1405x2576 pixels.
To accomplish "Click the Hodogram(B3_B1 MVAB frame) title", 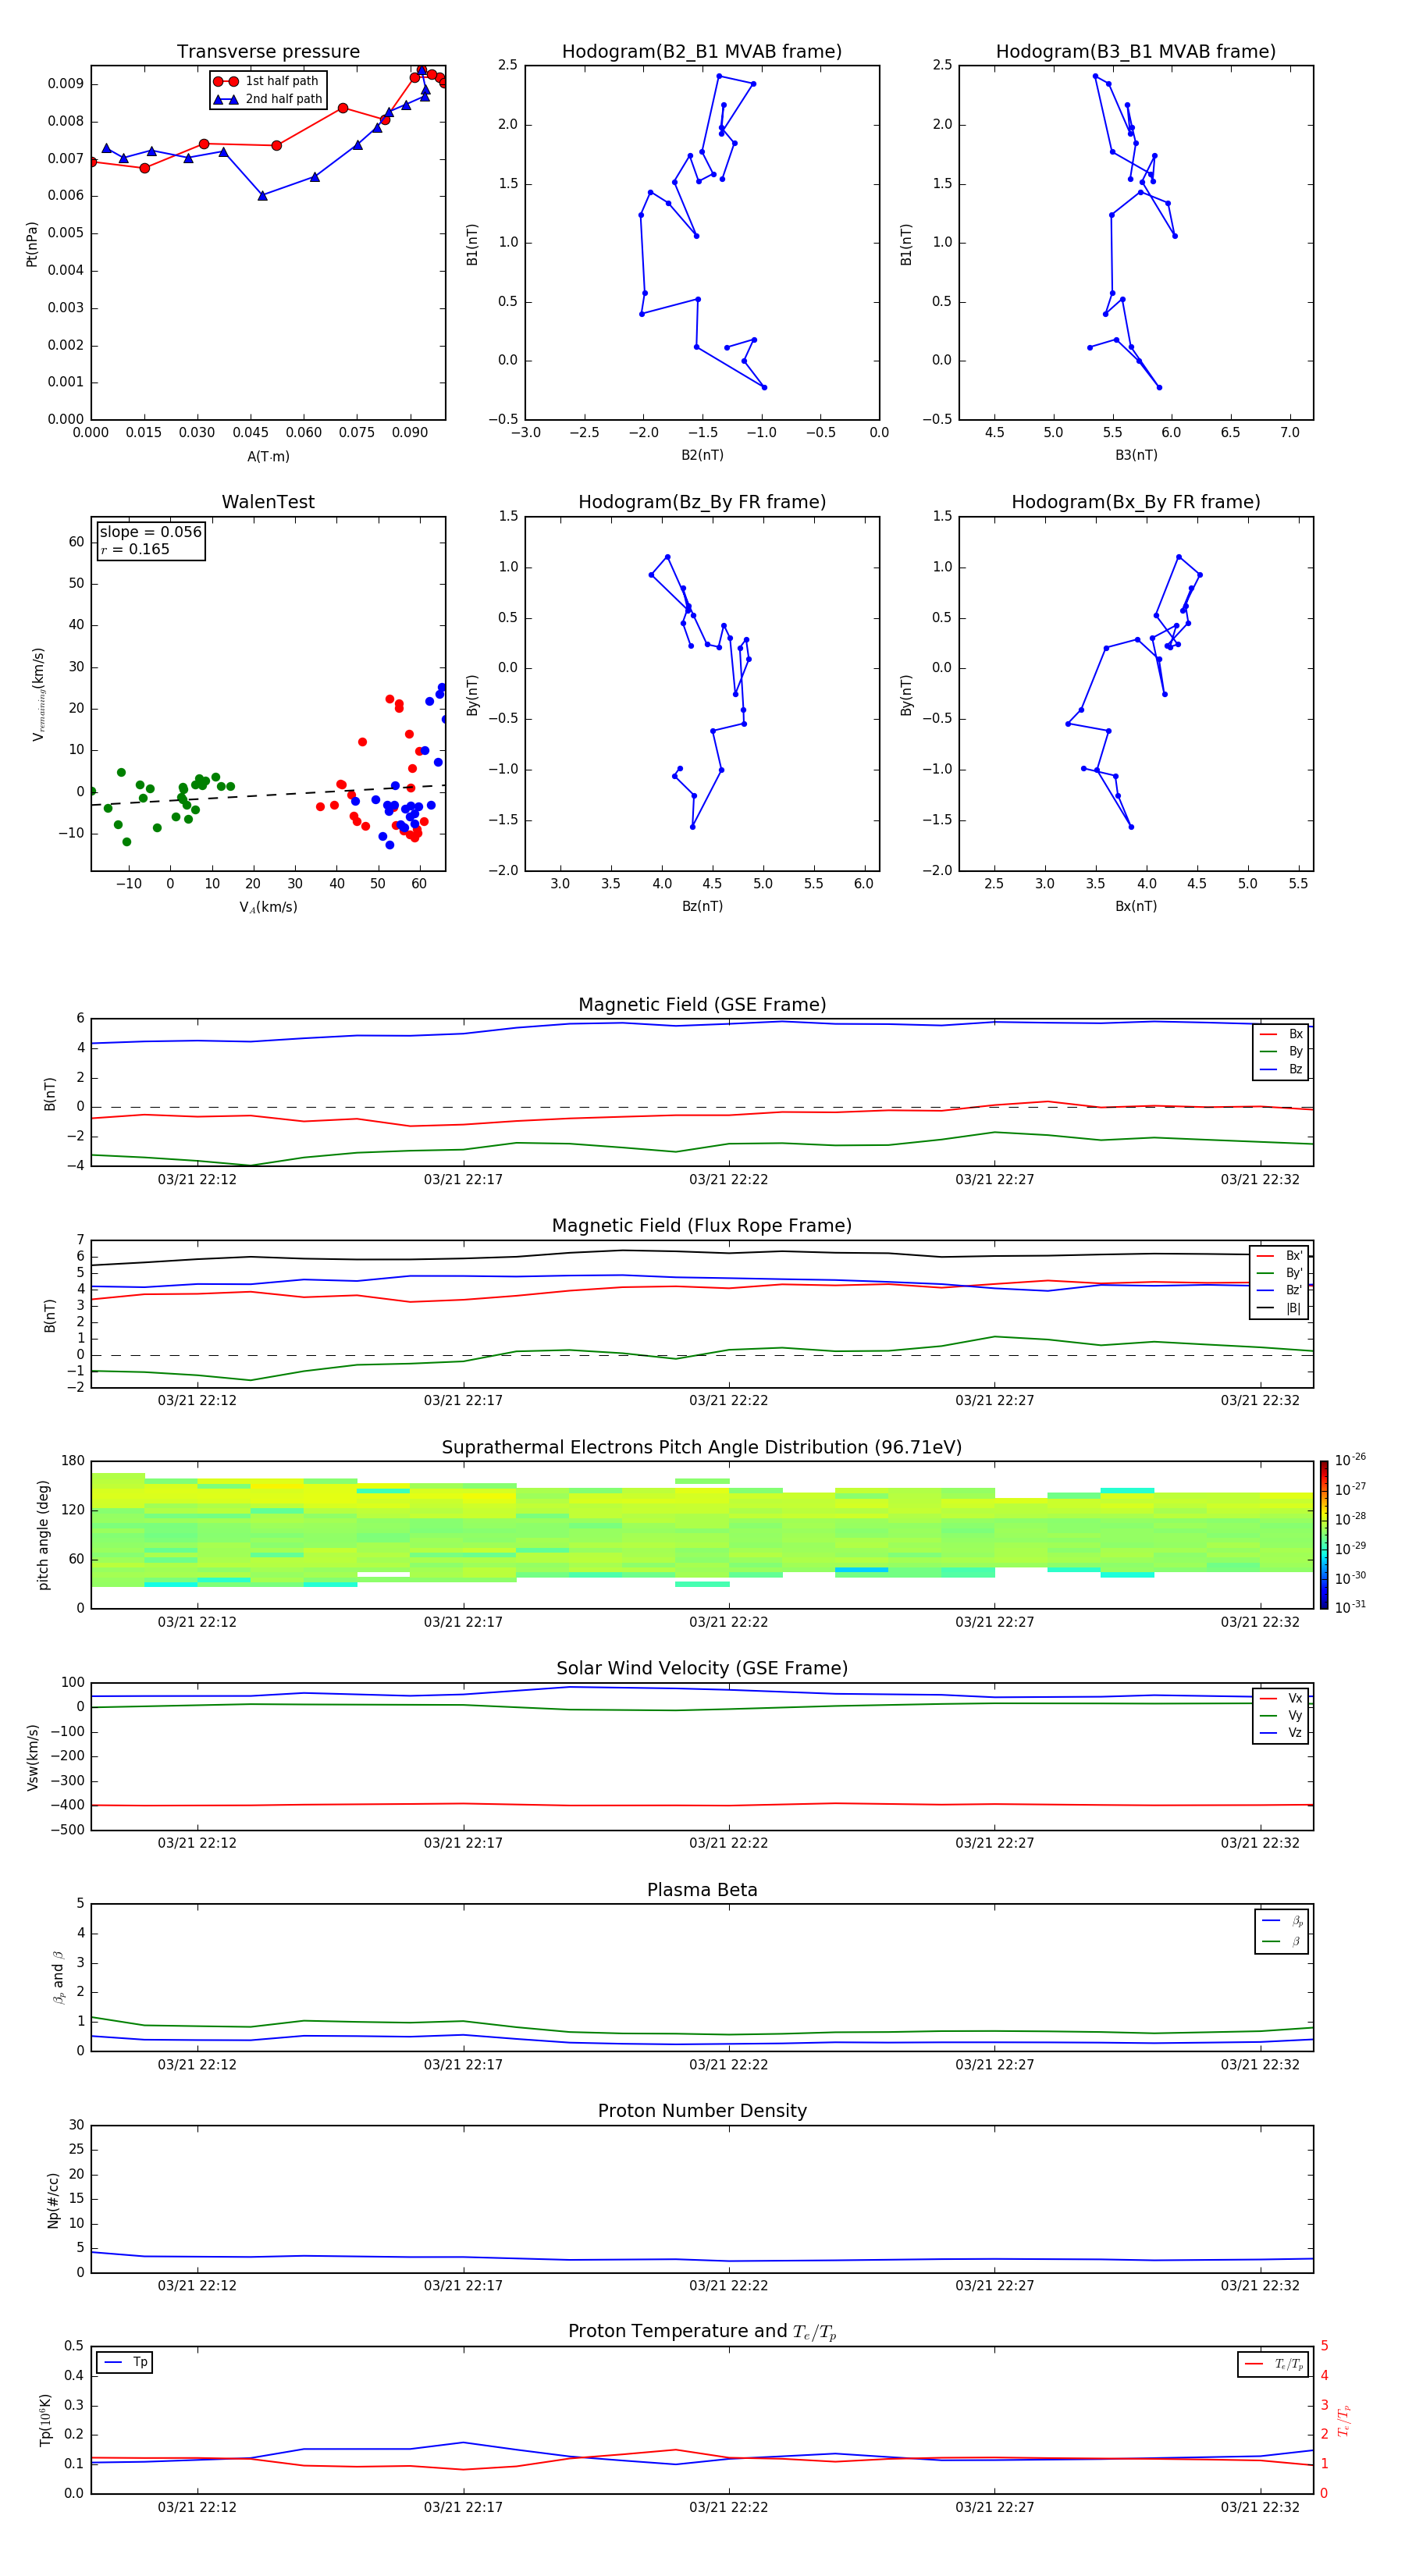I will (x=1135, y=51).
